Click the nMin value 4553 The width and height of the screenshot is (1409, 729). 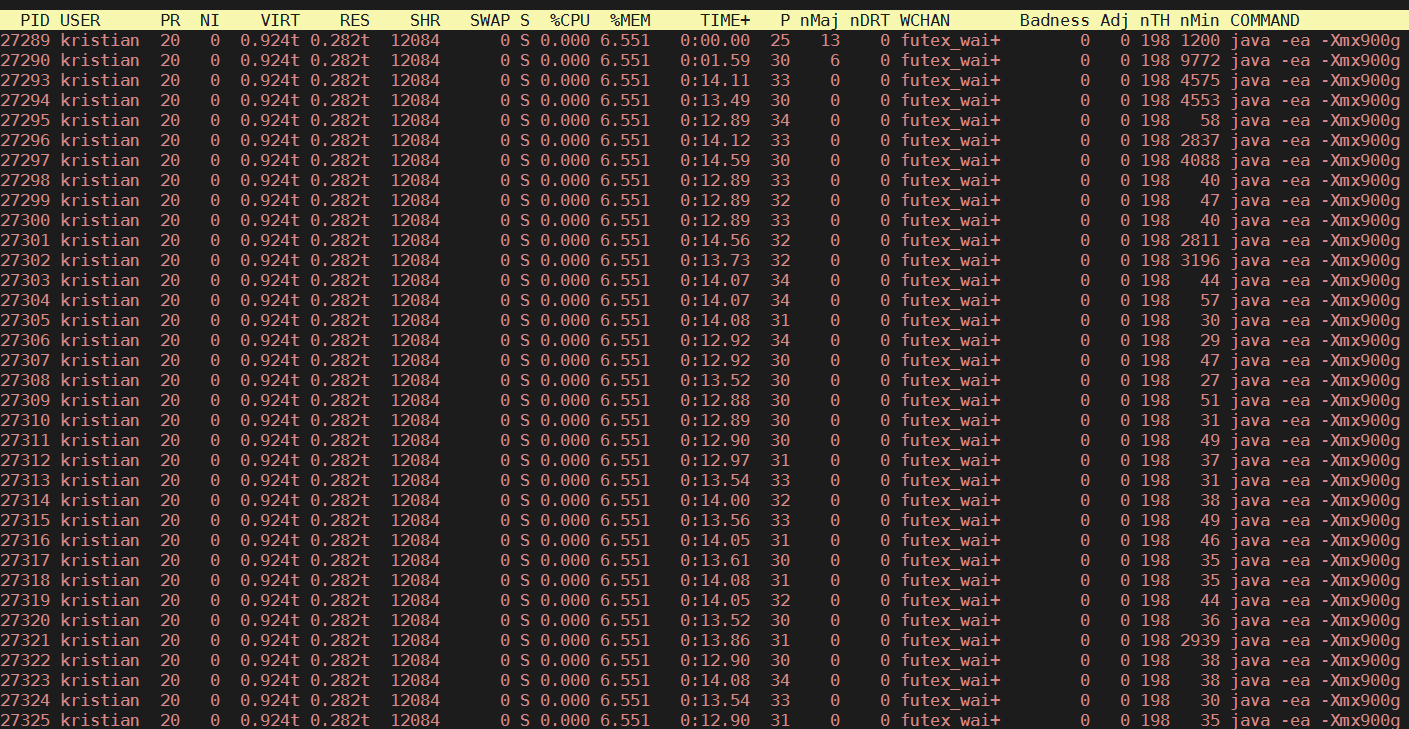[1200, 100]
